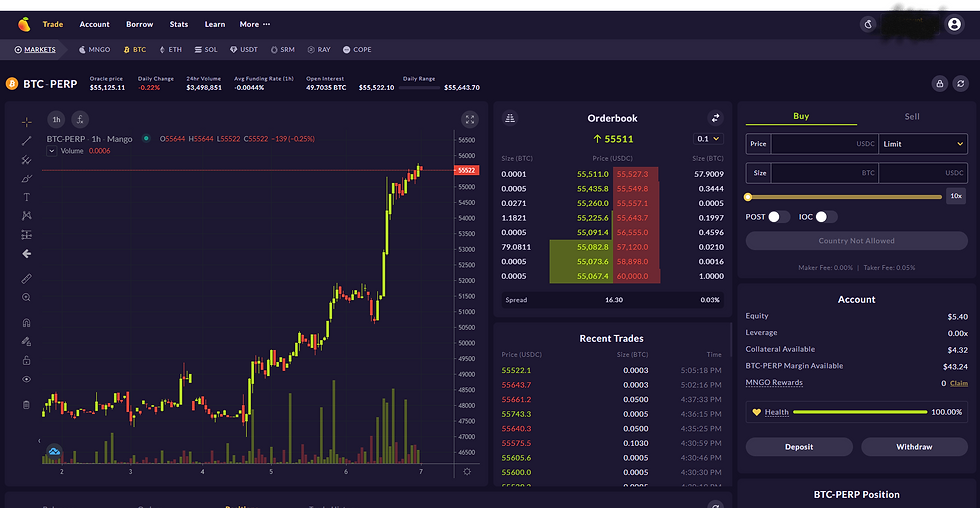This screenshot has width=980, height=508.
Task: Select the RAY market
Action: tap(319, 49)
